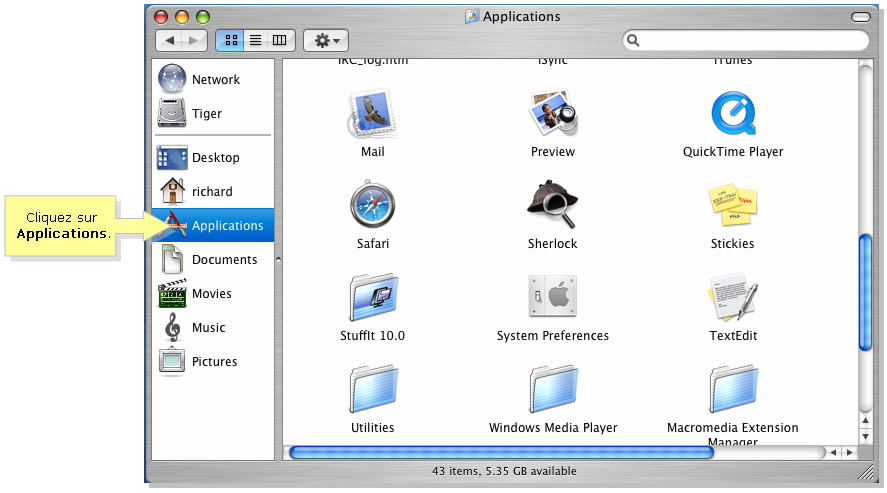Viewport: 887px width, 493px height.
Task: Click the 'Windows Media Player' label text
Action: tap(553, 427)
